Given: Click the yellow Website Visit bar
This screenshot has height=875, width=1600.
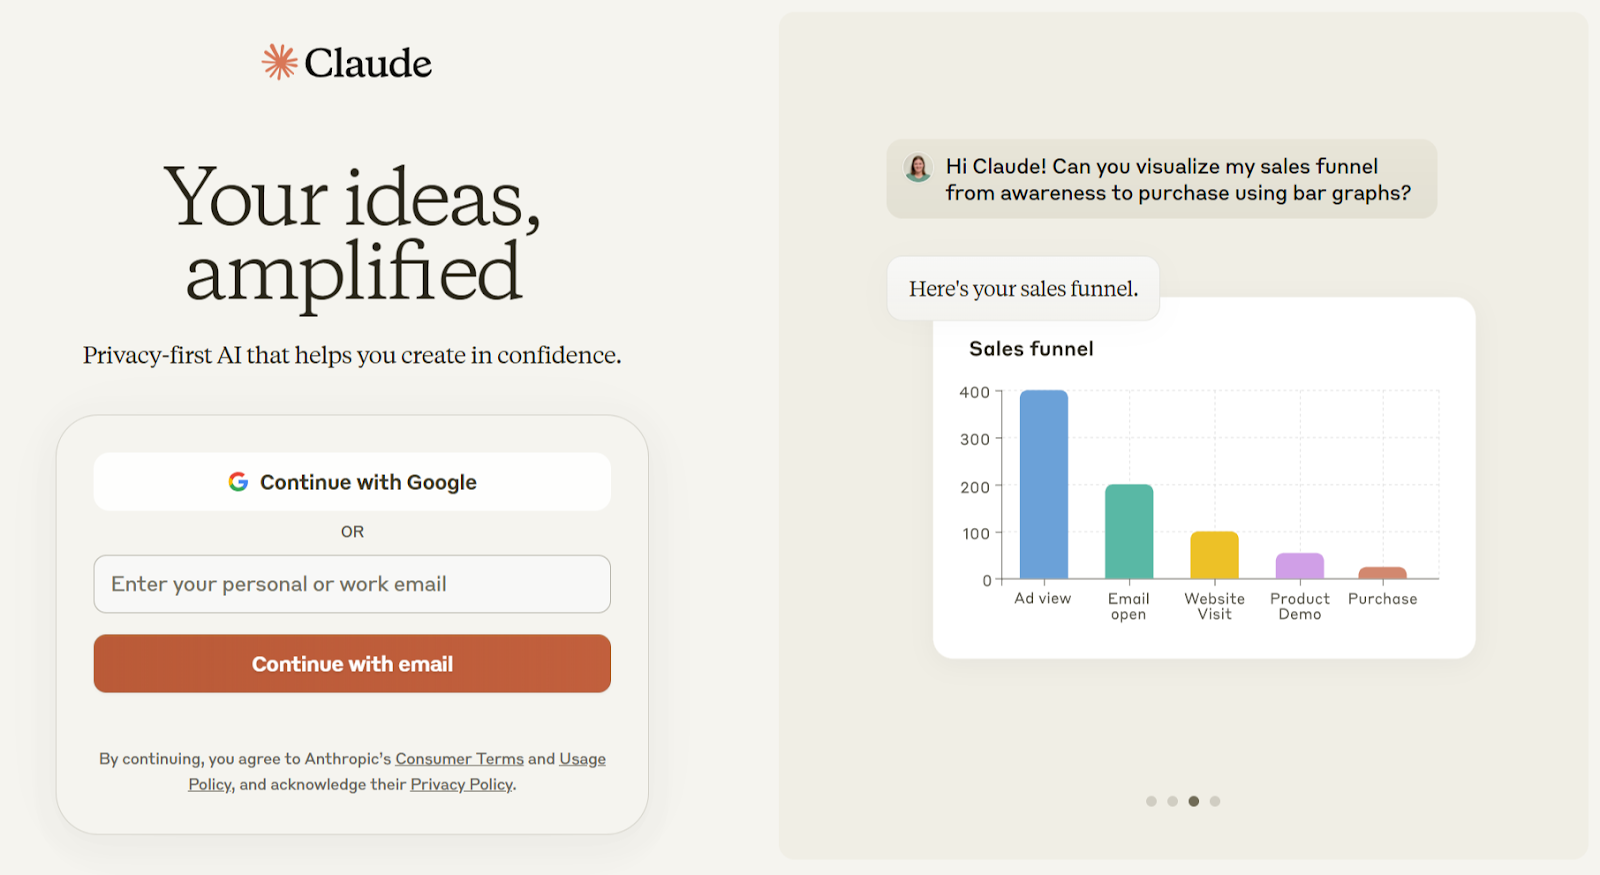Looking at the screenshot, I should [x=1214, y=555].
